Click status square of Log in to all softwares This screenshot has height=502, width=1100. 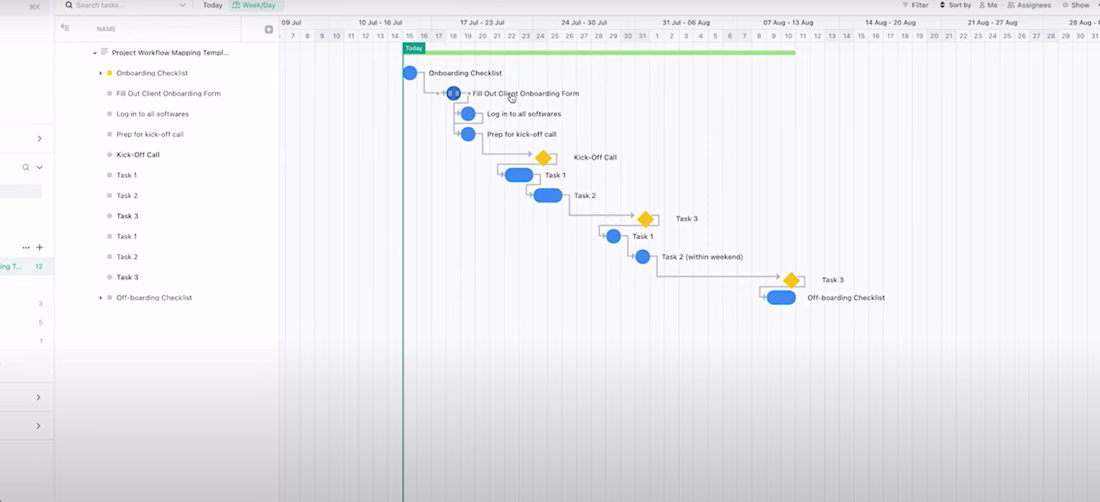click(x=109, y=114)
